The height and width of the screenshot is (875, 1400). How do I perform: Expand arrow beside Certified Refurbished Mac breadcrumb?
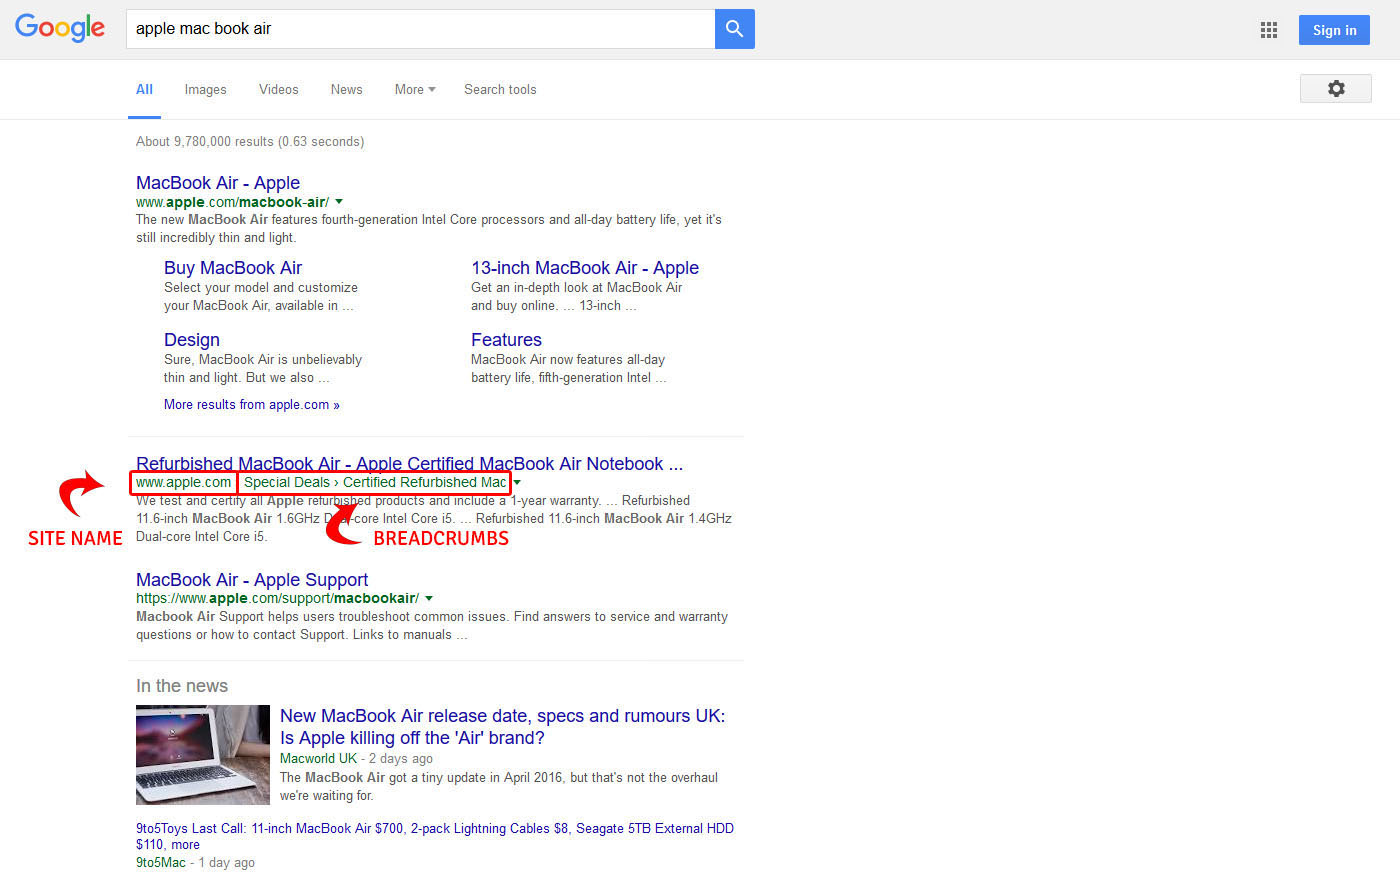(x=517, y=483)
